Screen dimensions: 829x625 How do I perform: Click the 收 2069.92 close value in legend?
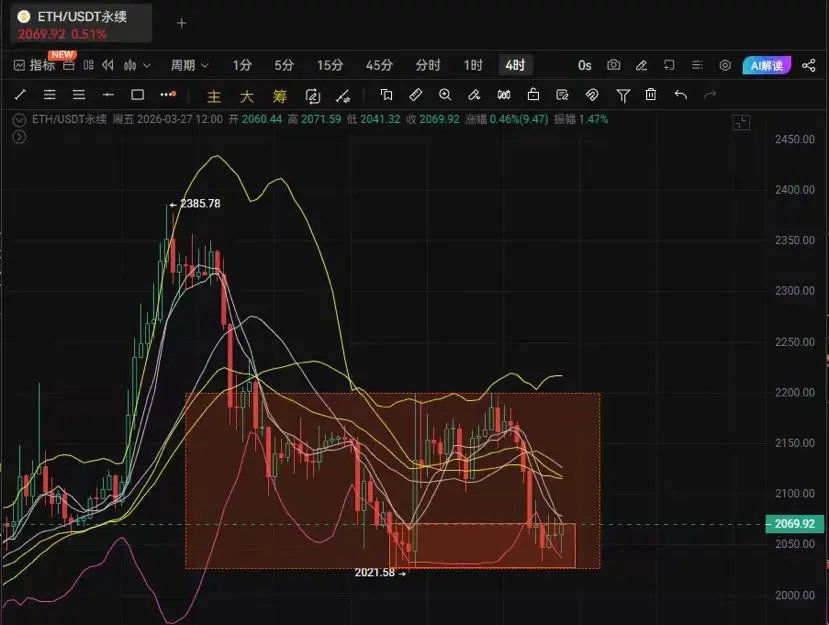pyautogui.click(x=433, y=120)
